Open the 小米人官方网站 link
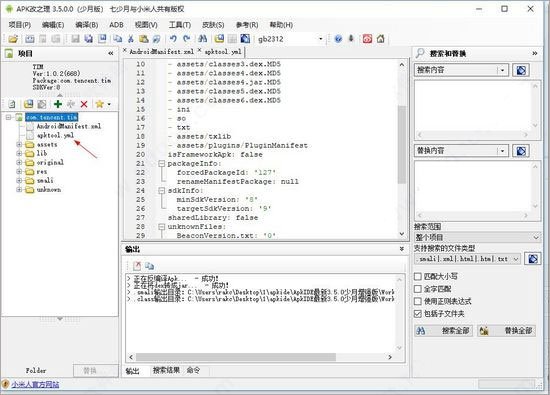Viewport: 550px width, 395px height. click(x=35, y=384)
